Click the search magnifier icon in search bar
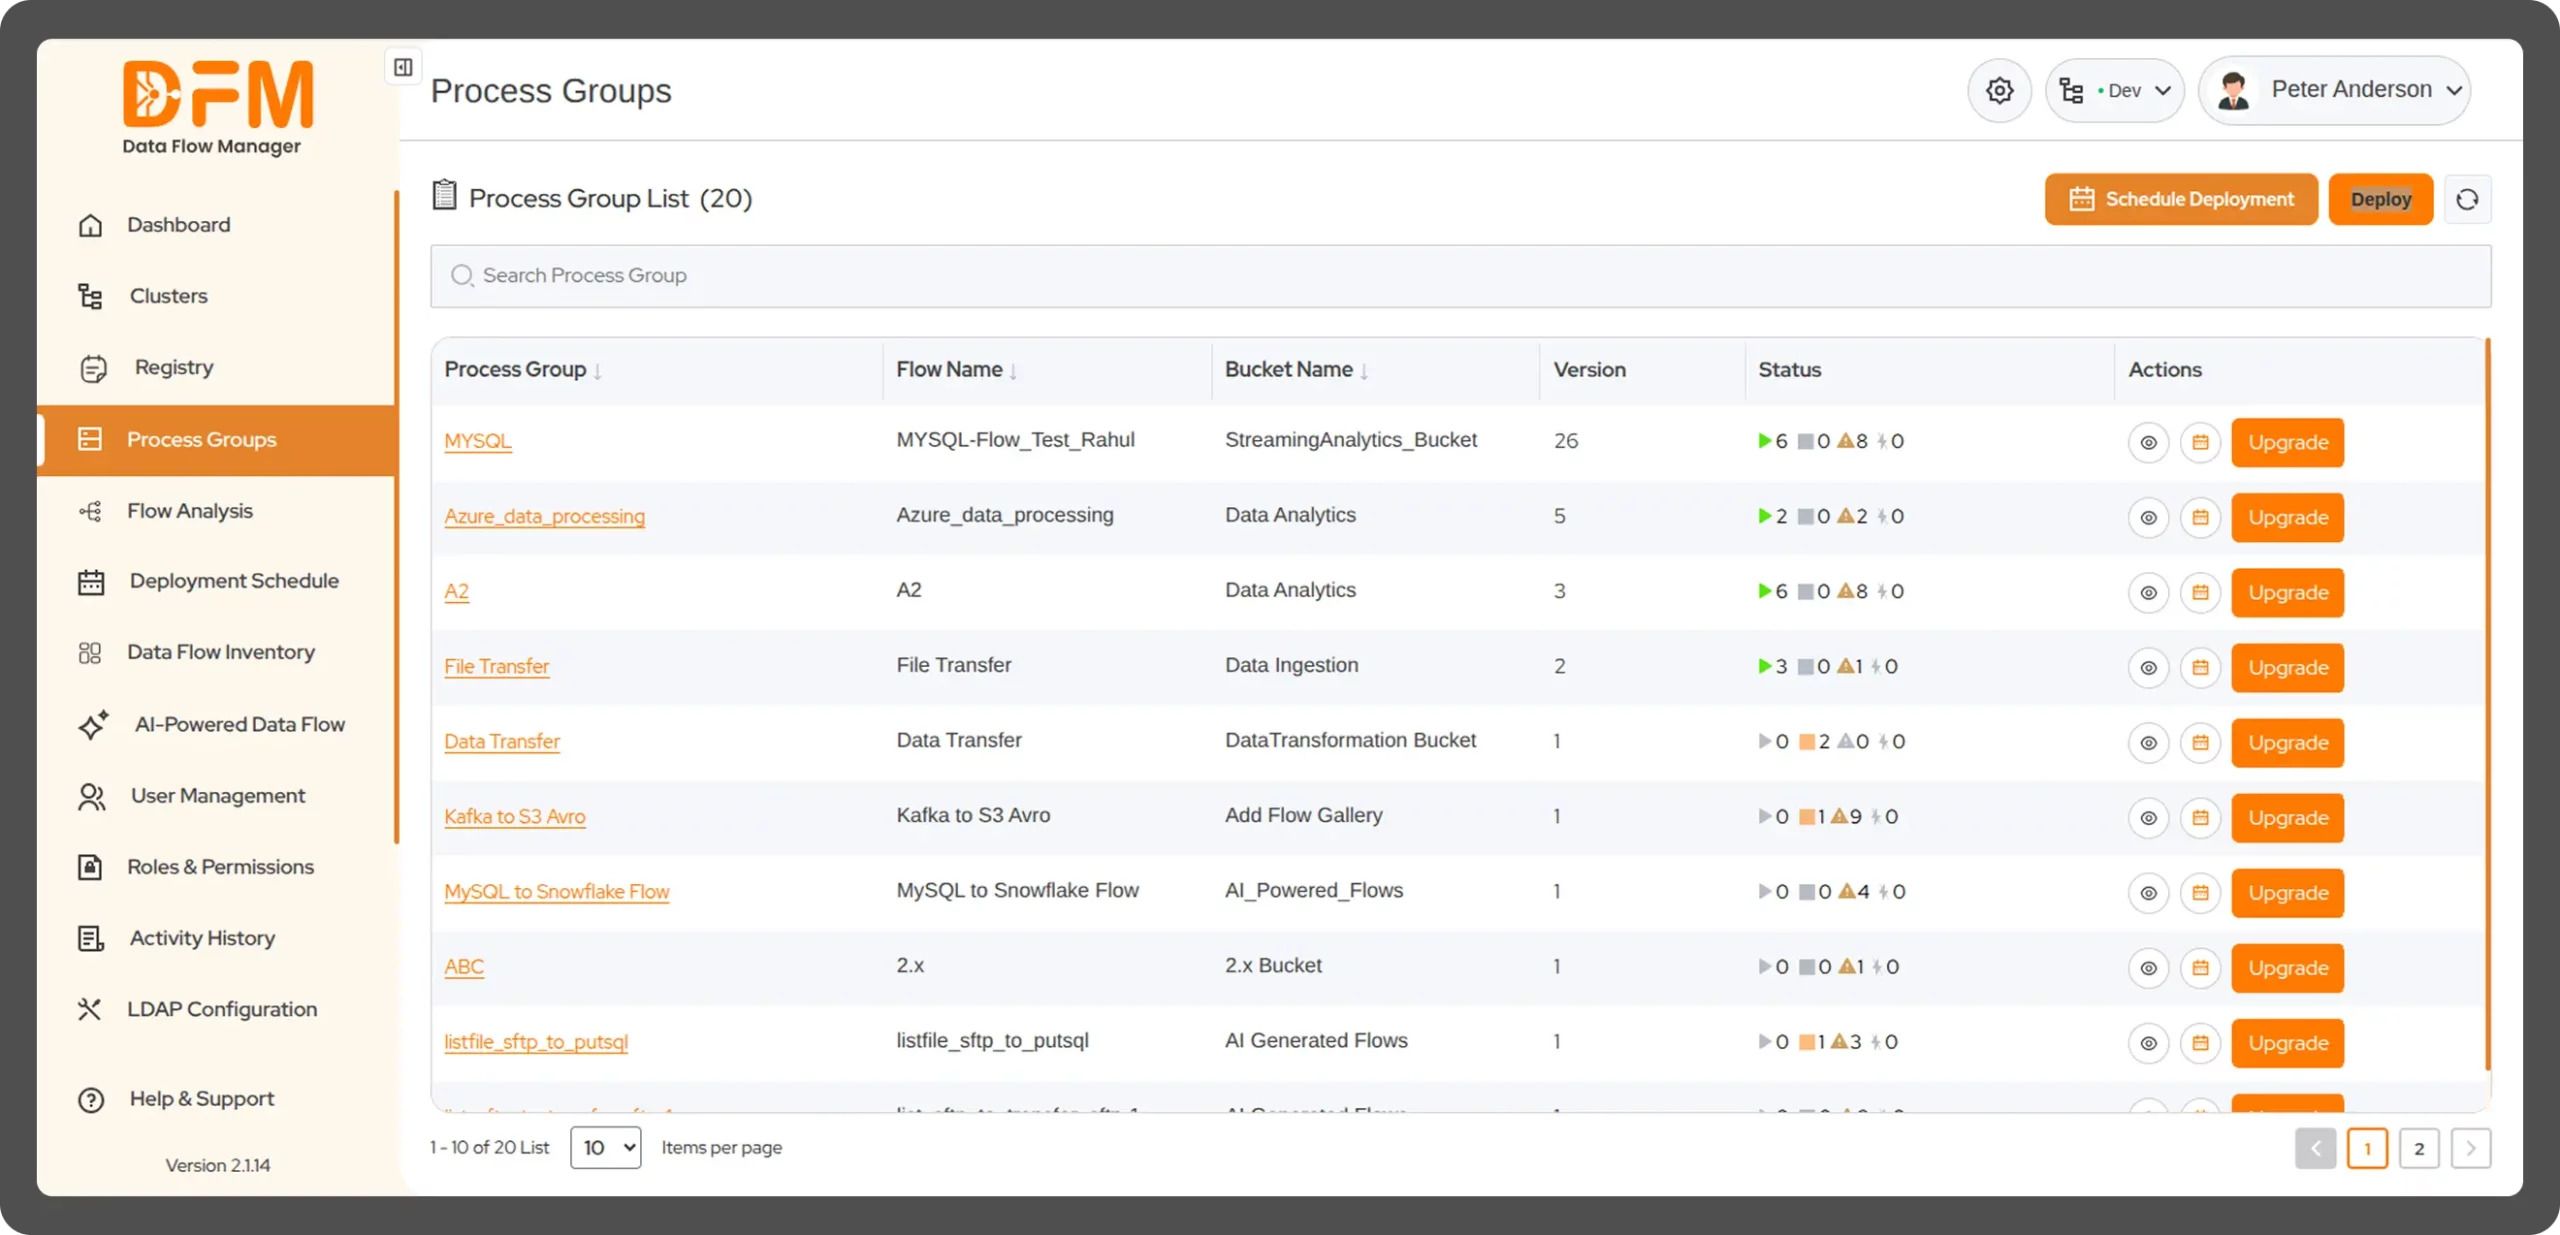Image resolution: width=2560 pixels, height=1235 pixels. (461, 275)
